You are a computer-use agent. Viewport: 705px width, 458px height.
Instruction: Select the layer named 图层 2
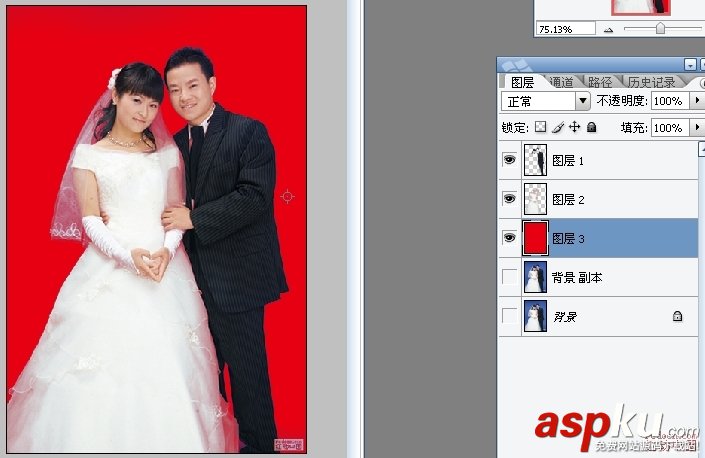(568, 199)
